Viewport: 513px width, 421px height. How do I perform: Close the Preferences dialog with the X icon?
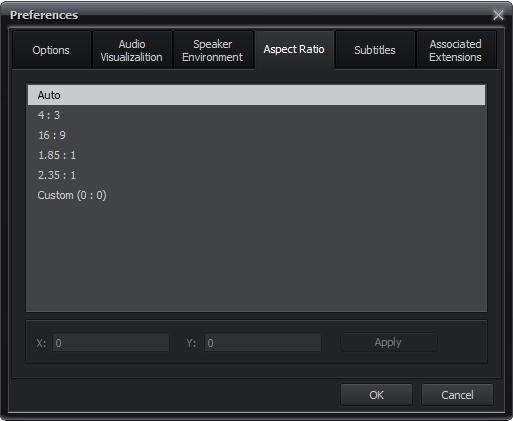[498, 15]
